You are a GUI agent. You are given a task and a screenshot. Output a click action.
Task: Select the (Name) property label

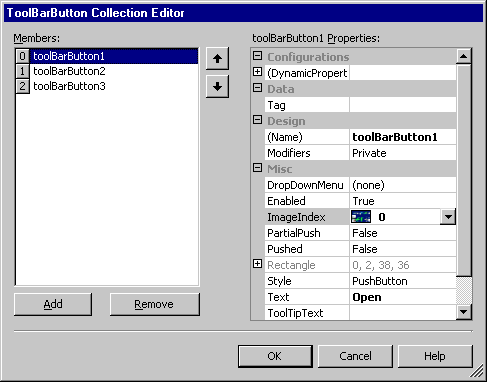307,137
